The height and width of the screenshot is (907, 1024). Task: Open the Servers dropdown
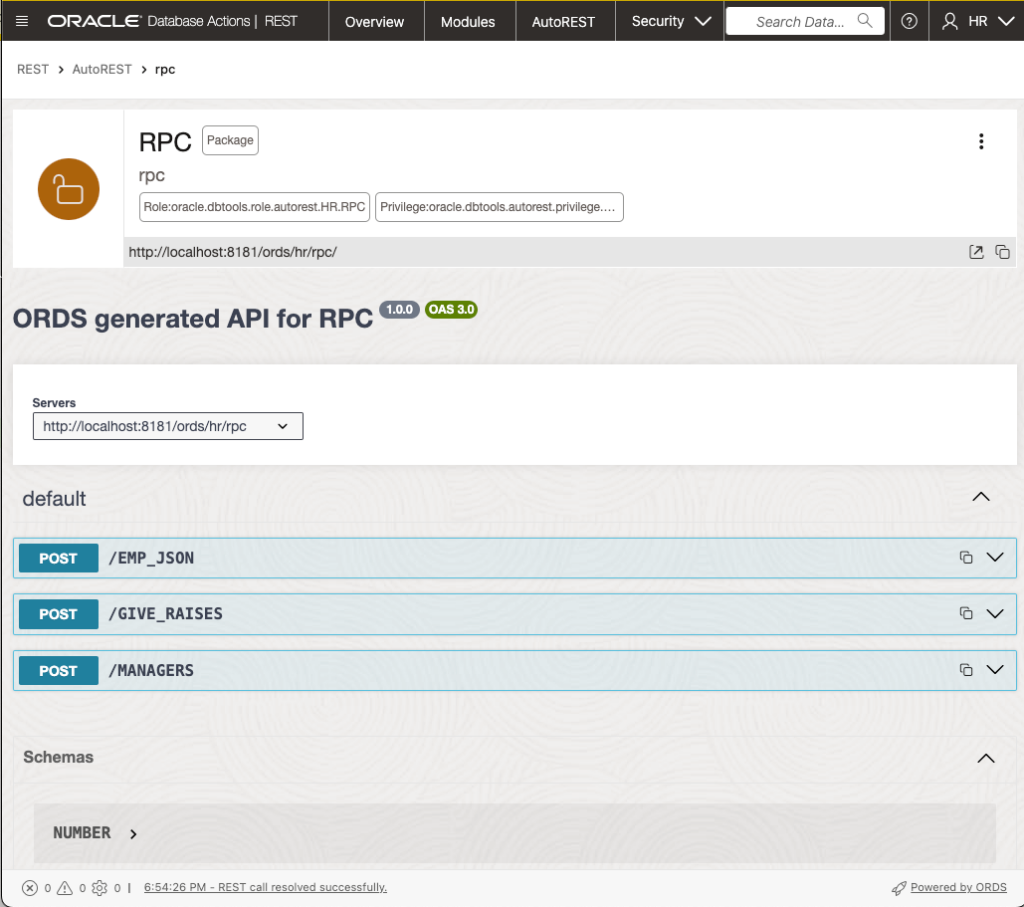168,426
